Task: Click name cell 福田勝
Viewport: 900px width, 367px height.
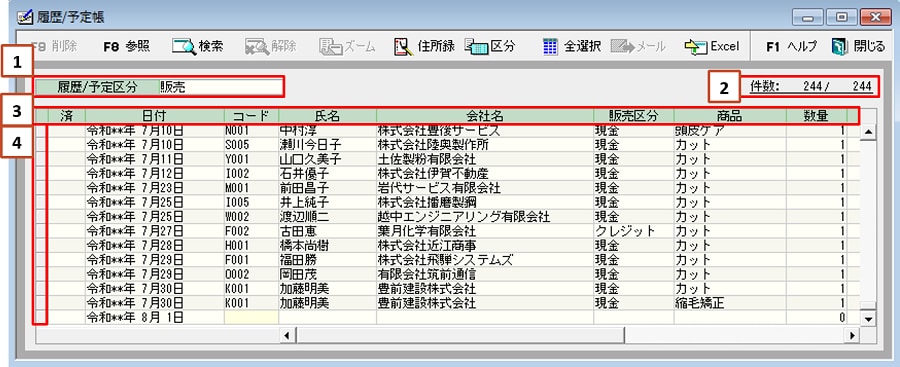Action: point(327,260)
